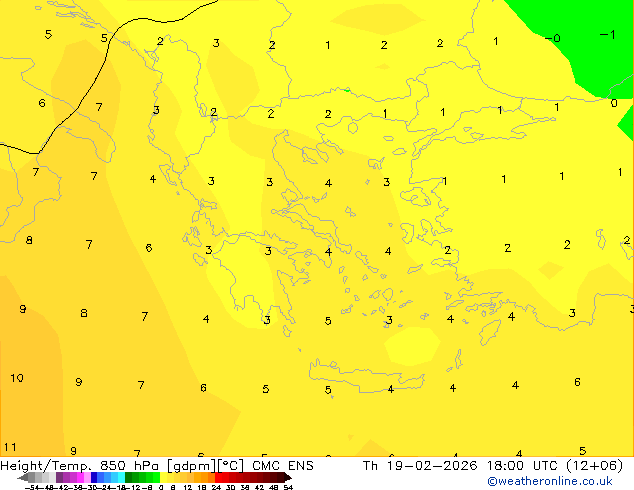This screenshot has height=490, width=634.
Task: Pick the cyan swatch in the legend
Action: coord(121,477)
